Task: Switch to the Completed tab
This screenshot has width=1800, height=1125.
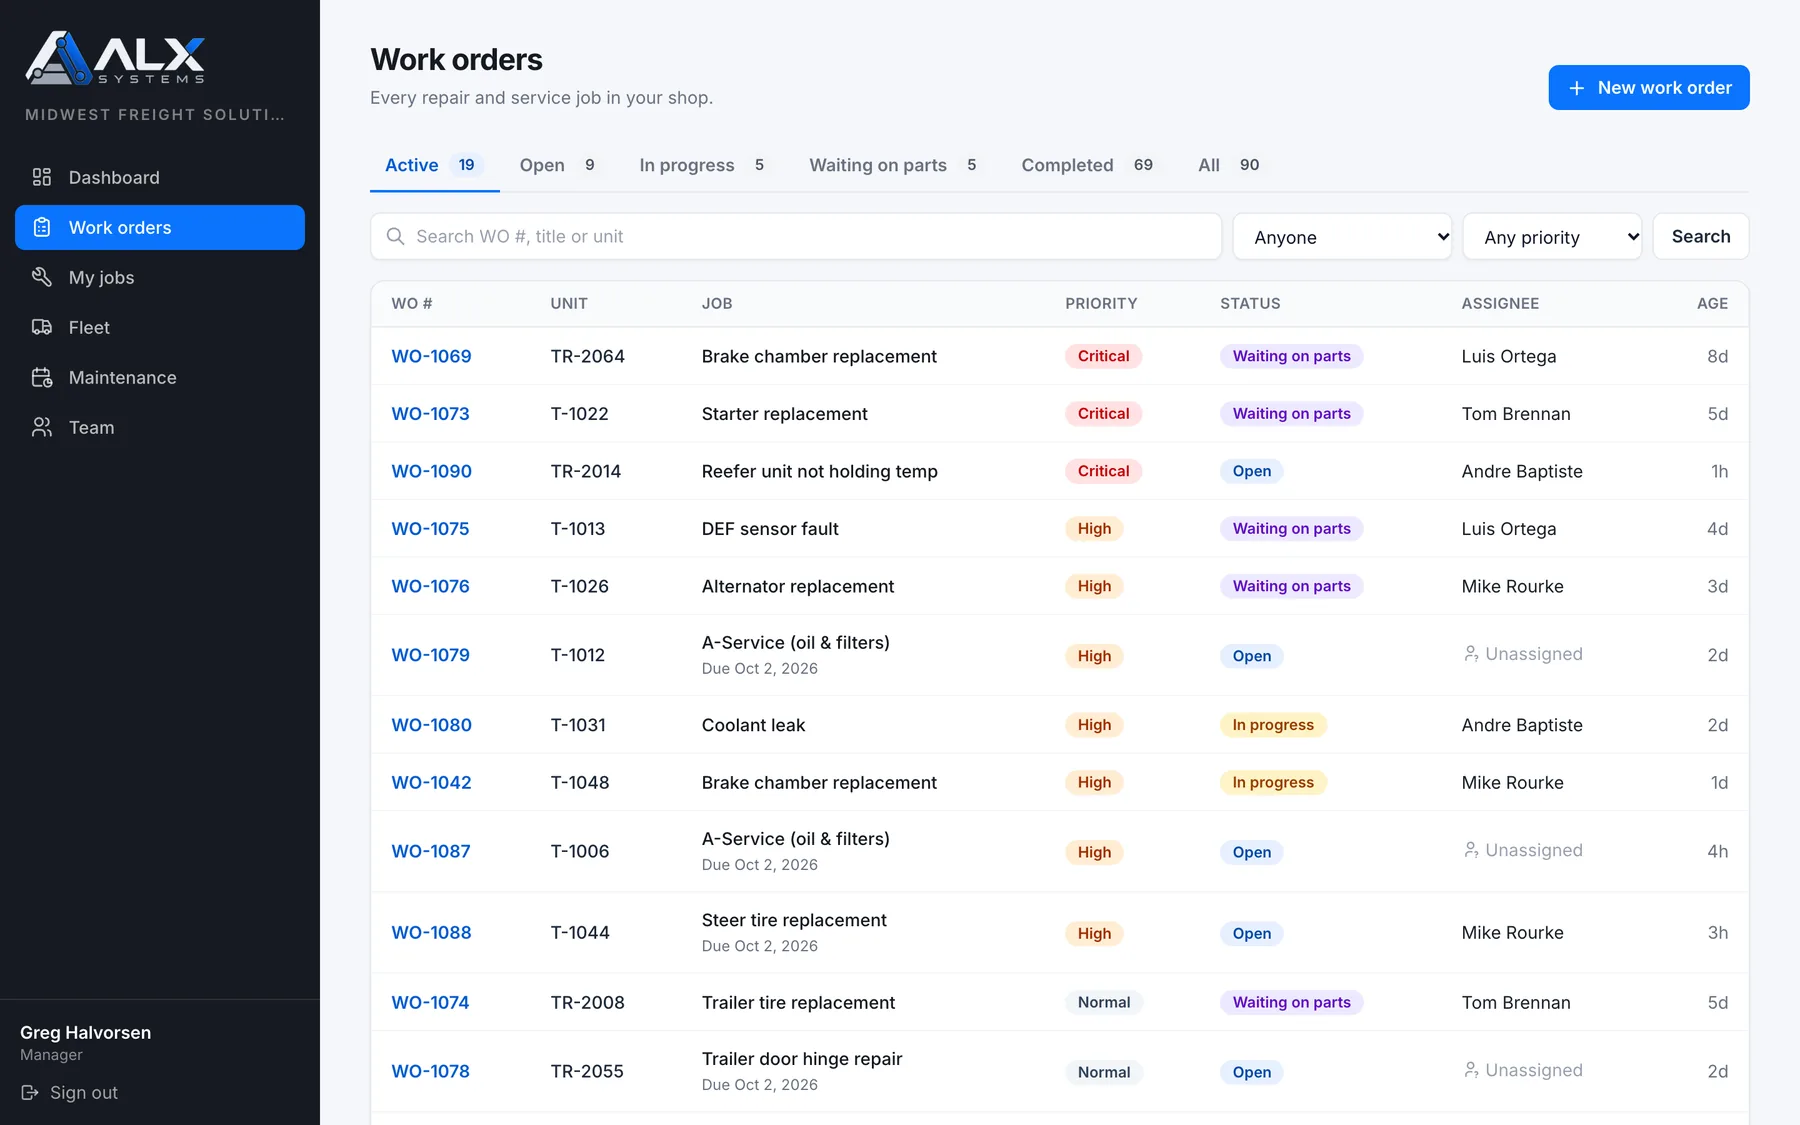Action: [x=1088, y=165]
